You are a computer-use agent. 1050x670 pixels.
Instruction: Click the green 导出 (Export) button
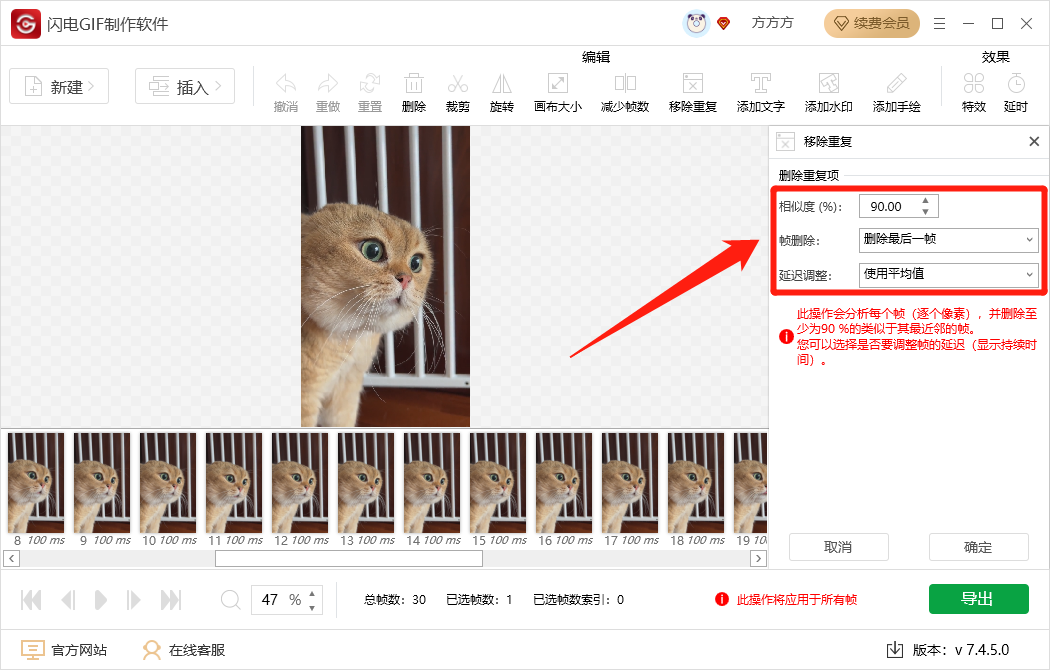(978, 598)
